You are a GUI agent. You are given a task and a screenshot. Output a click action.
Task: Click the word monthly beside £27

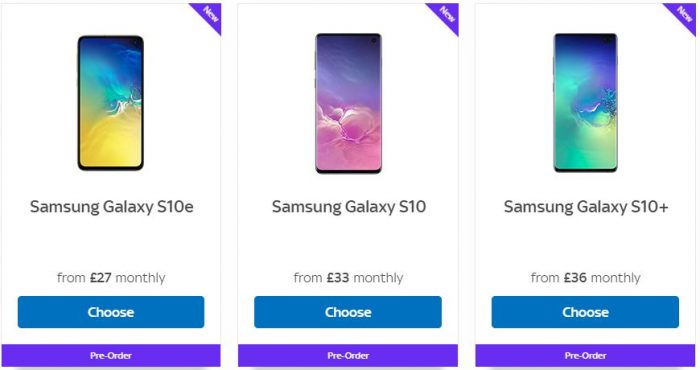click(x=140, y=278)
